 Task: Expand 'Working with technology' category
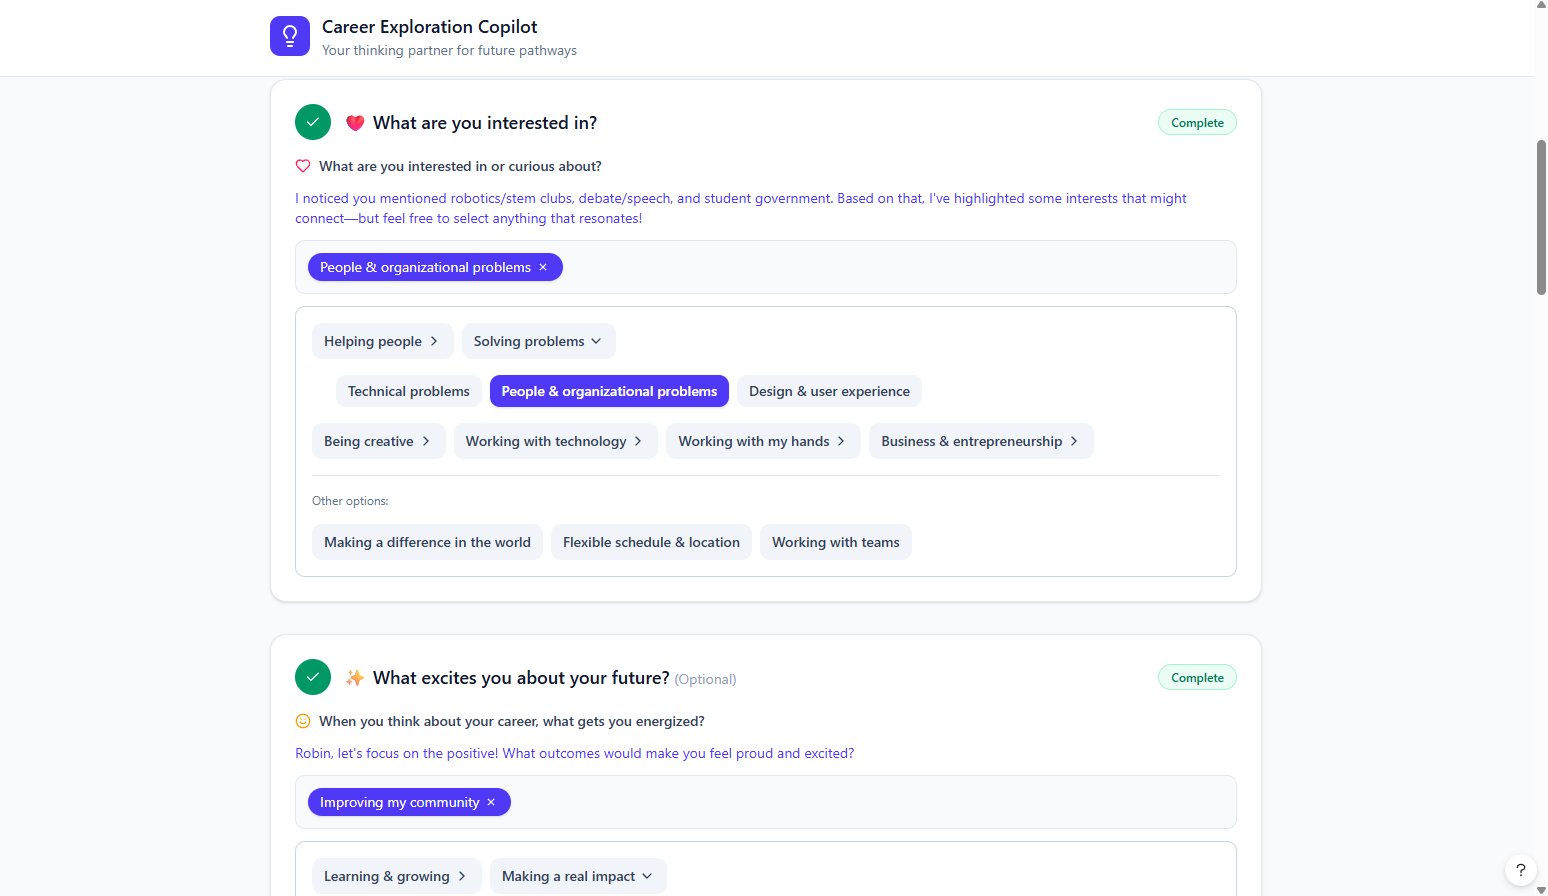coord(555,441)
